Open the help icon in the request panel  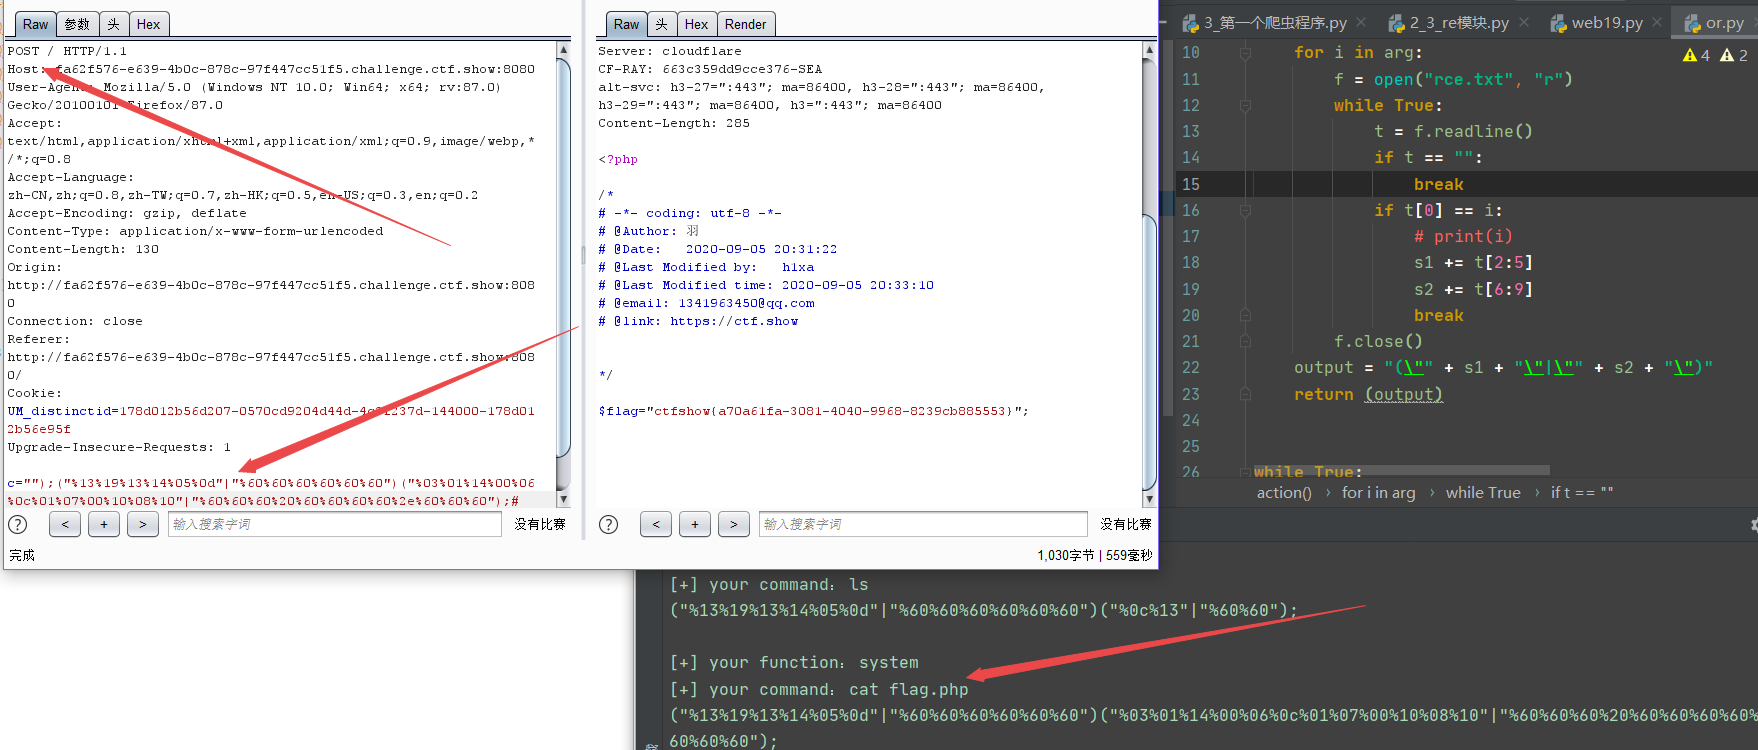pyautogui.click(x=18, y=524)
